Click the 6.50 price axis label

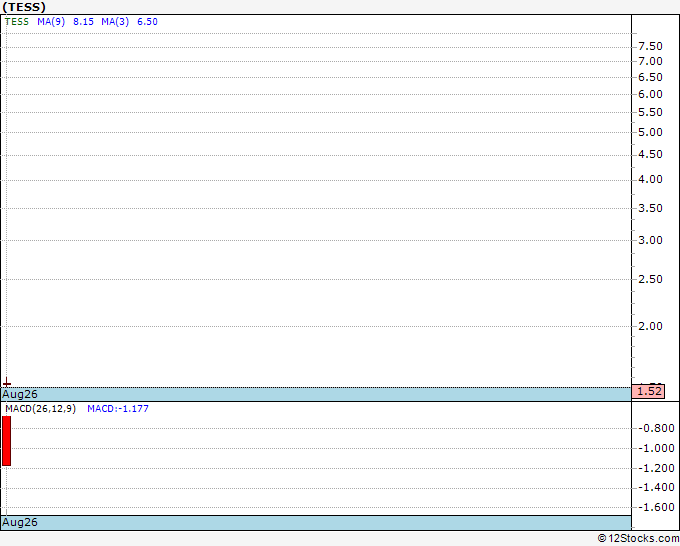650,77
